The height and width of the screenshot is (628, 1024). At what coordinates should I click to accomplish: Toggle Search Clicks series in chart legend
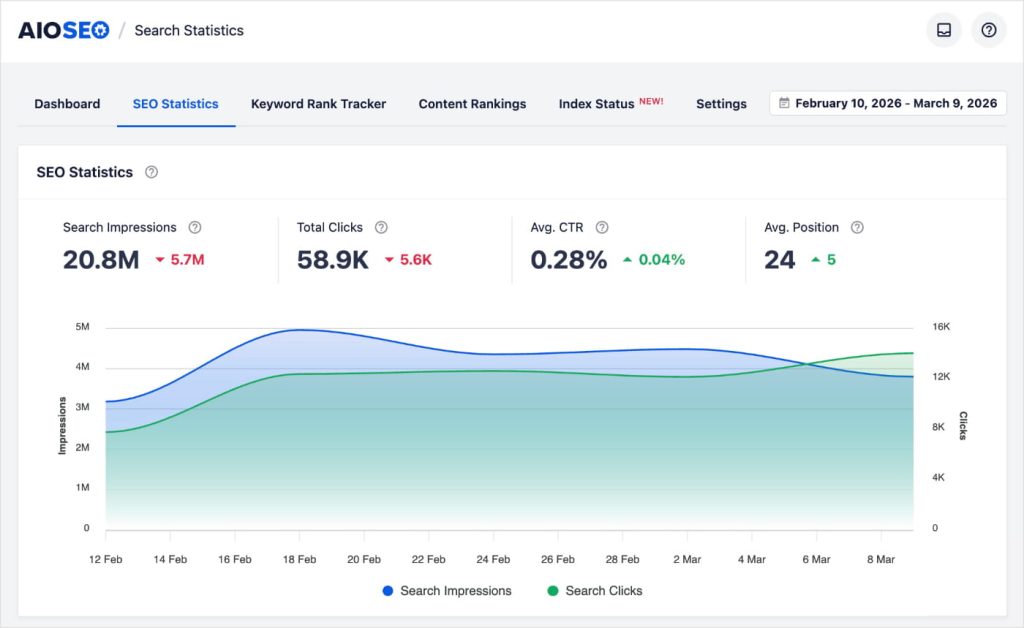pyautogui.click(x=595, y=591)
